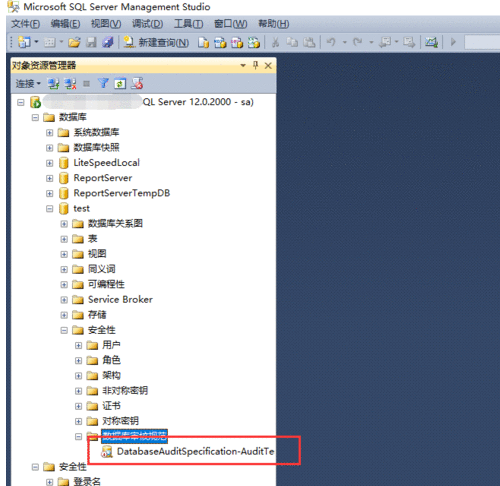Expand the 数据库快照 folder
Screen dimensions: 500x486
pos(49,148)
